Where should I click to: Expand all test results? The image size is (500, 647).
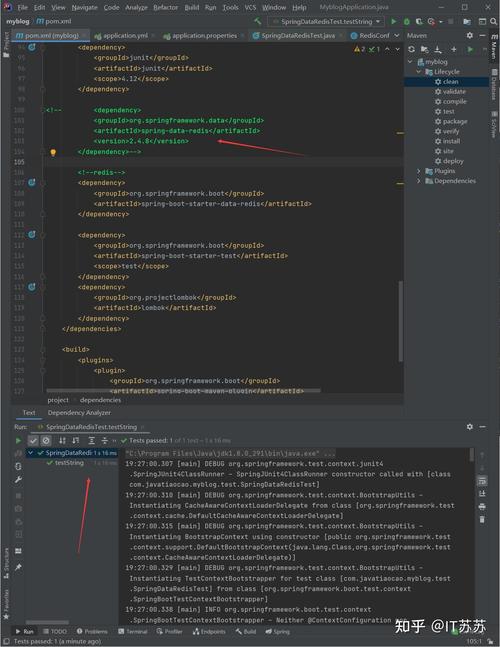(x=92, y=441)
